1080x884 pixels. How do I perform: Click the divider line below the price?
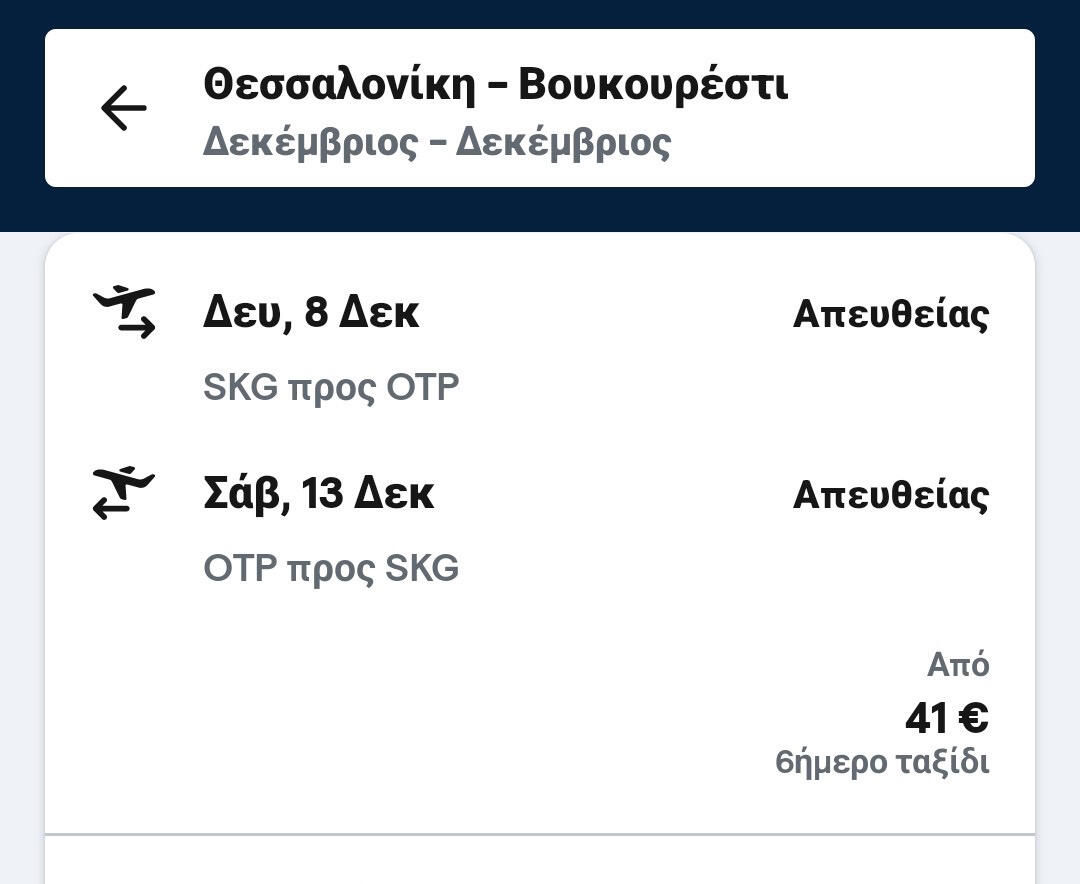540,834
